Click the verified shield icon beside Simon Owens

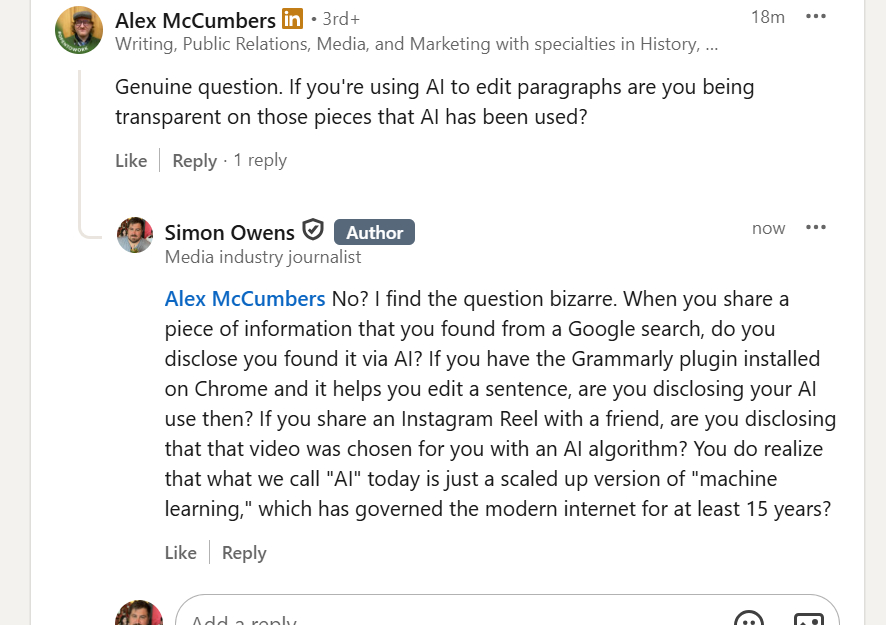313,232
